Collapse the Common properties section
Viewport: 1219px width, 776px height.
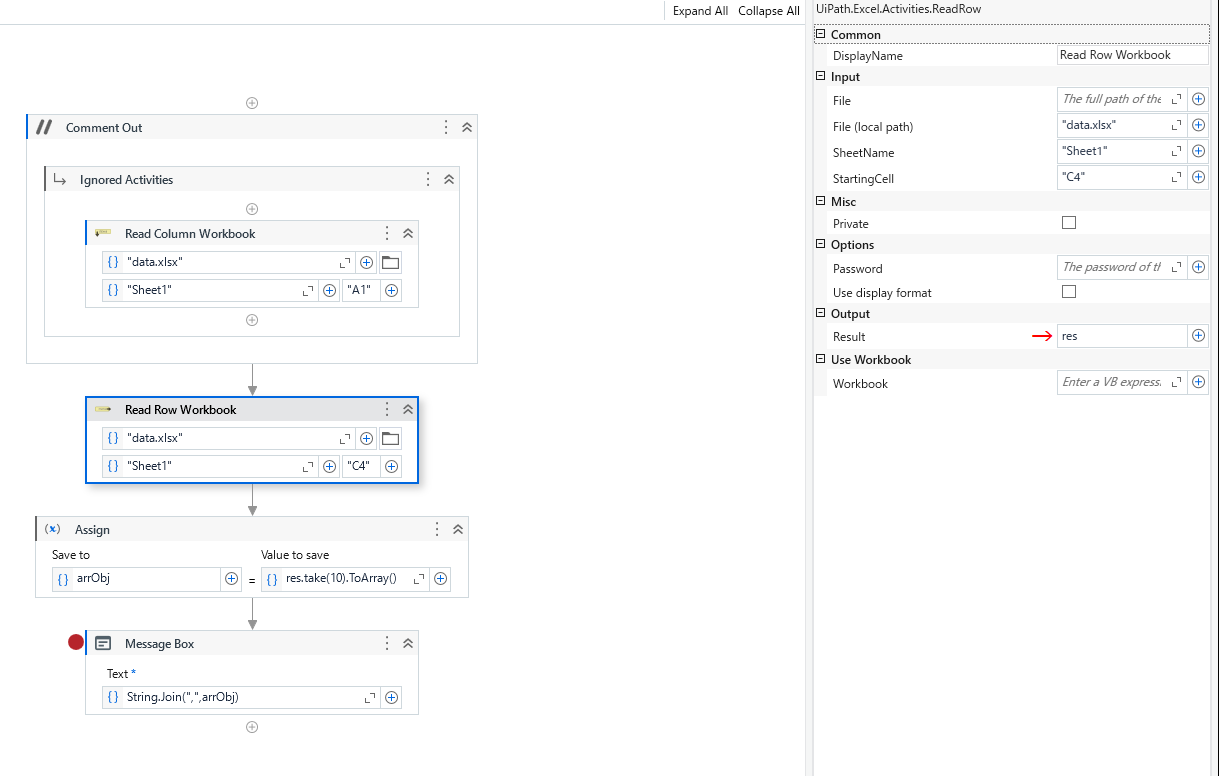tap(821, 34)
